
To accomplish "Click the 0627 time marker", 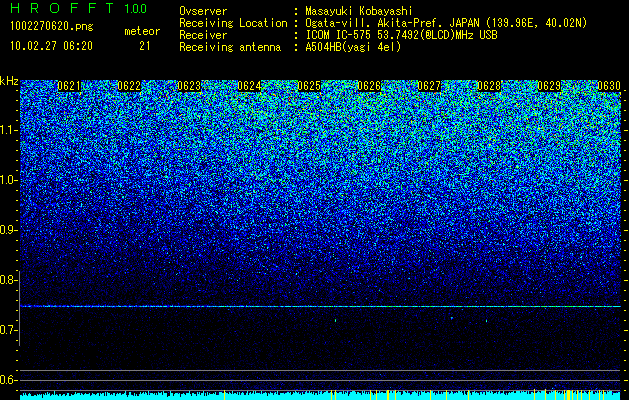I will 429,86.
